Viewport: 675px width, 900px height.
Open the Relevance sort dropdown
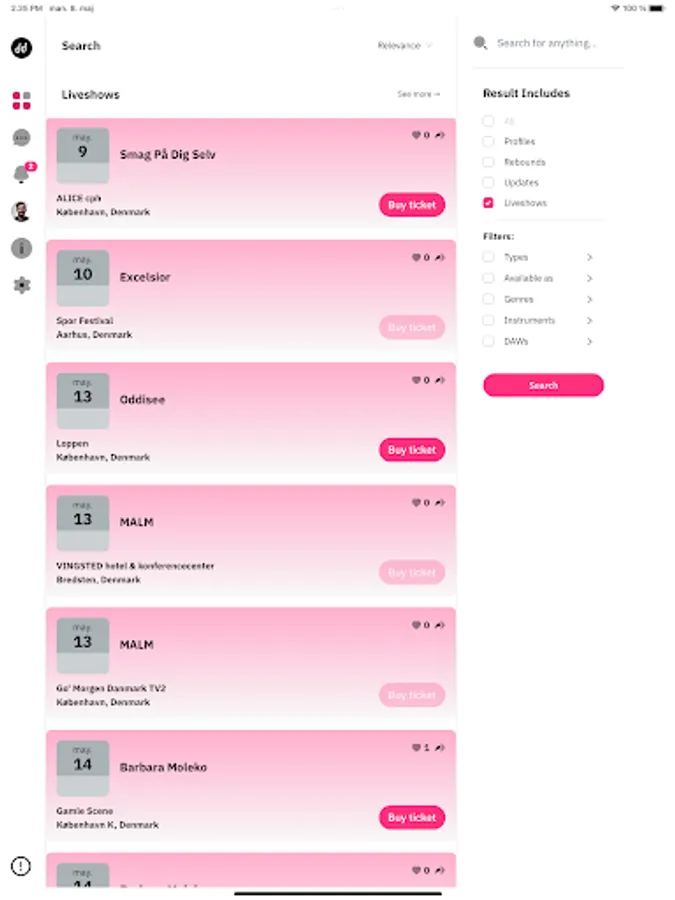point(405,45)
